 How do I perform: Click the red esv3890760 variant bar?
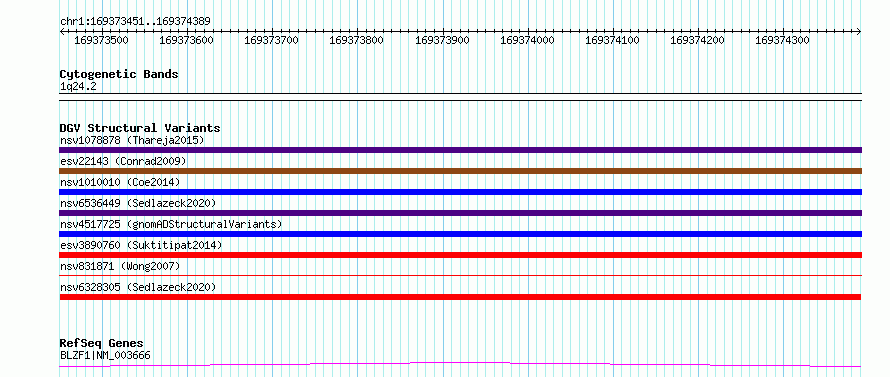coord(460,255)
